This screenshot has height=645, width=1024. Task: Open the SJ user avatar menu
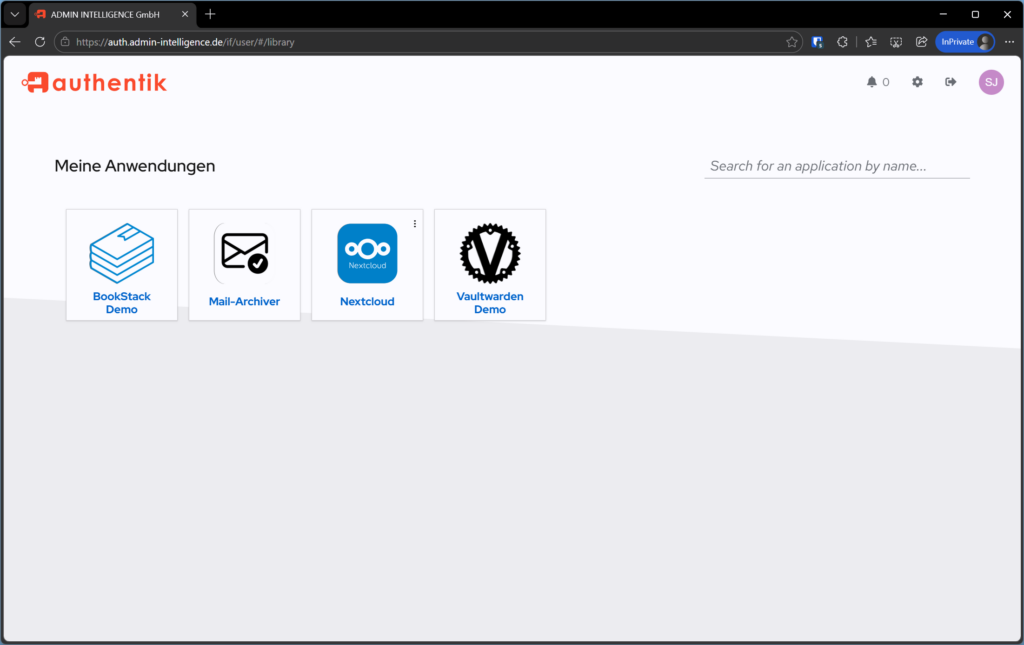tap(991, 82)
